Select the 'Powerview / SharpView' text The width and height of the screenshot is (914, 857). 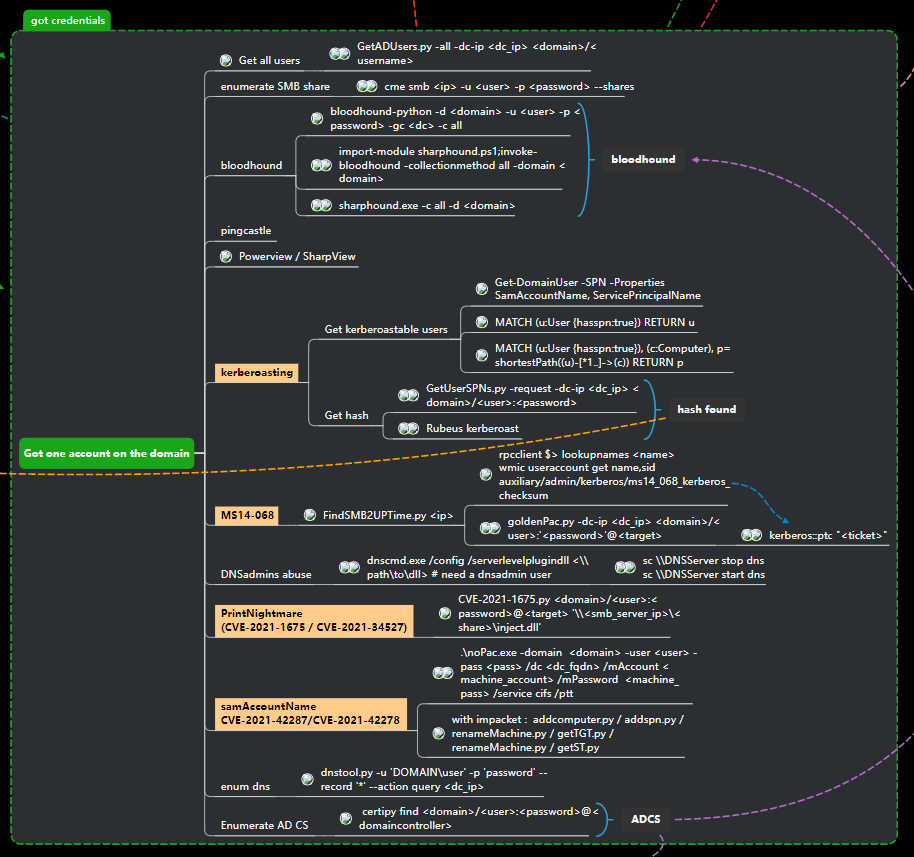297,257
